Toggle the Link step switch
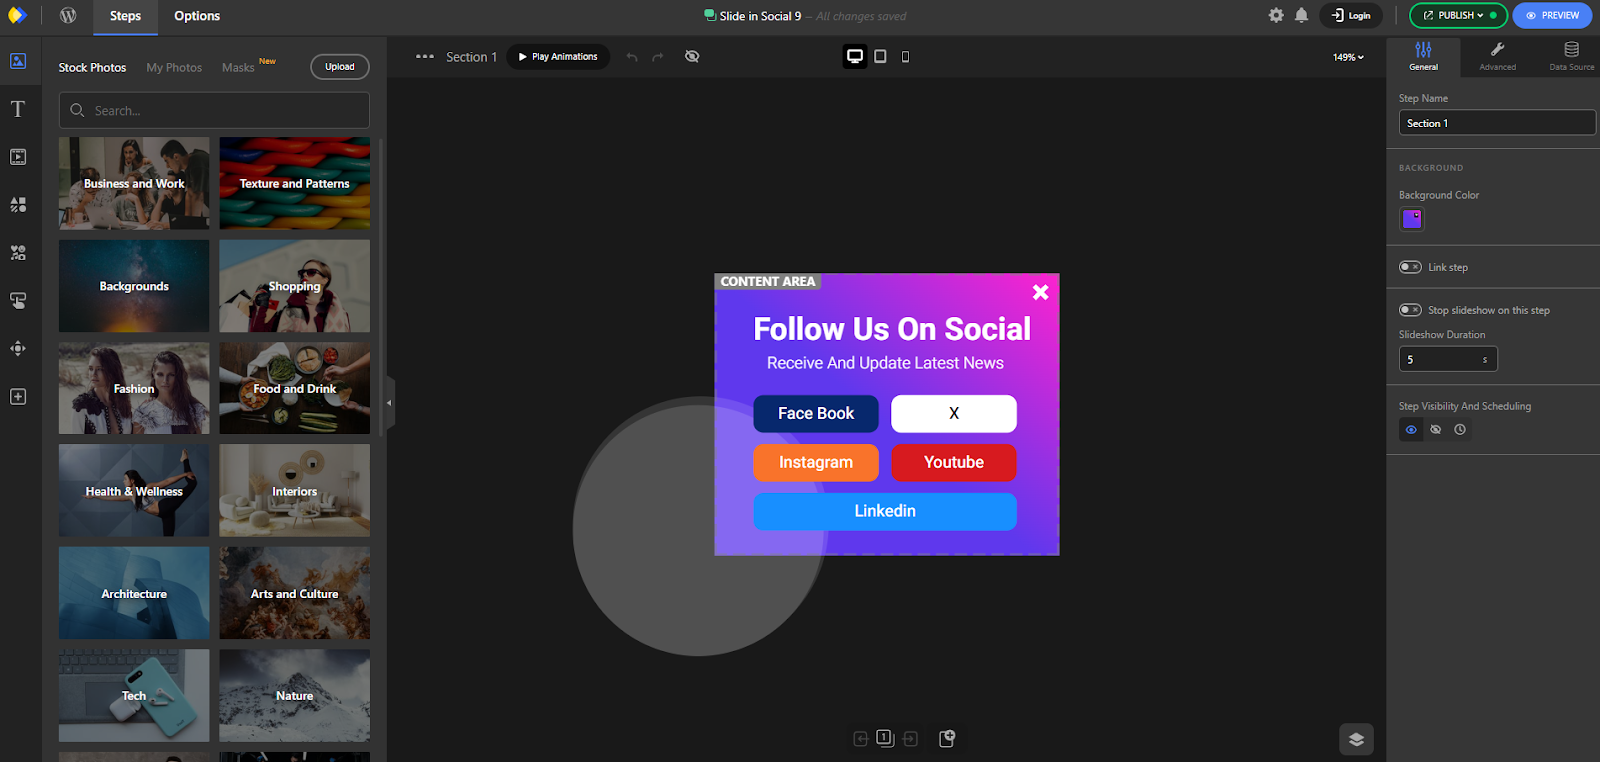The image size is (1600, 762). click(x=1410, y=267)
